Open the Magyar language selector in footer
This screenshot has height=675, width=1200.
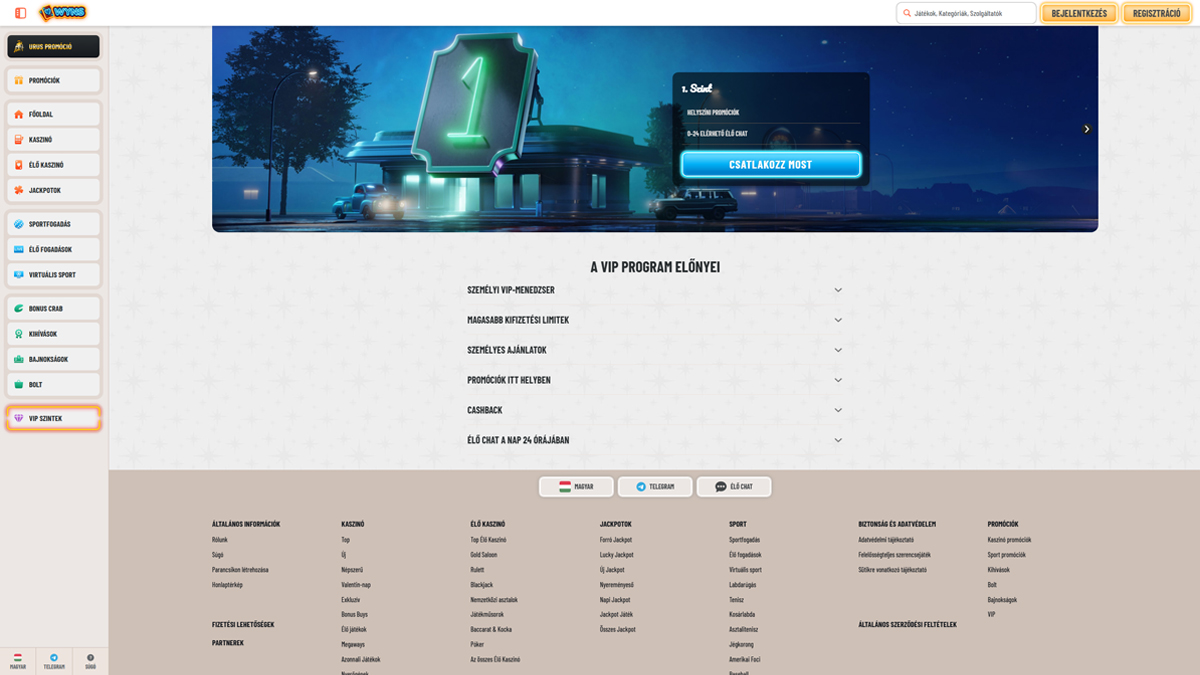(576, 487)
